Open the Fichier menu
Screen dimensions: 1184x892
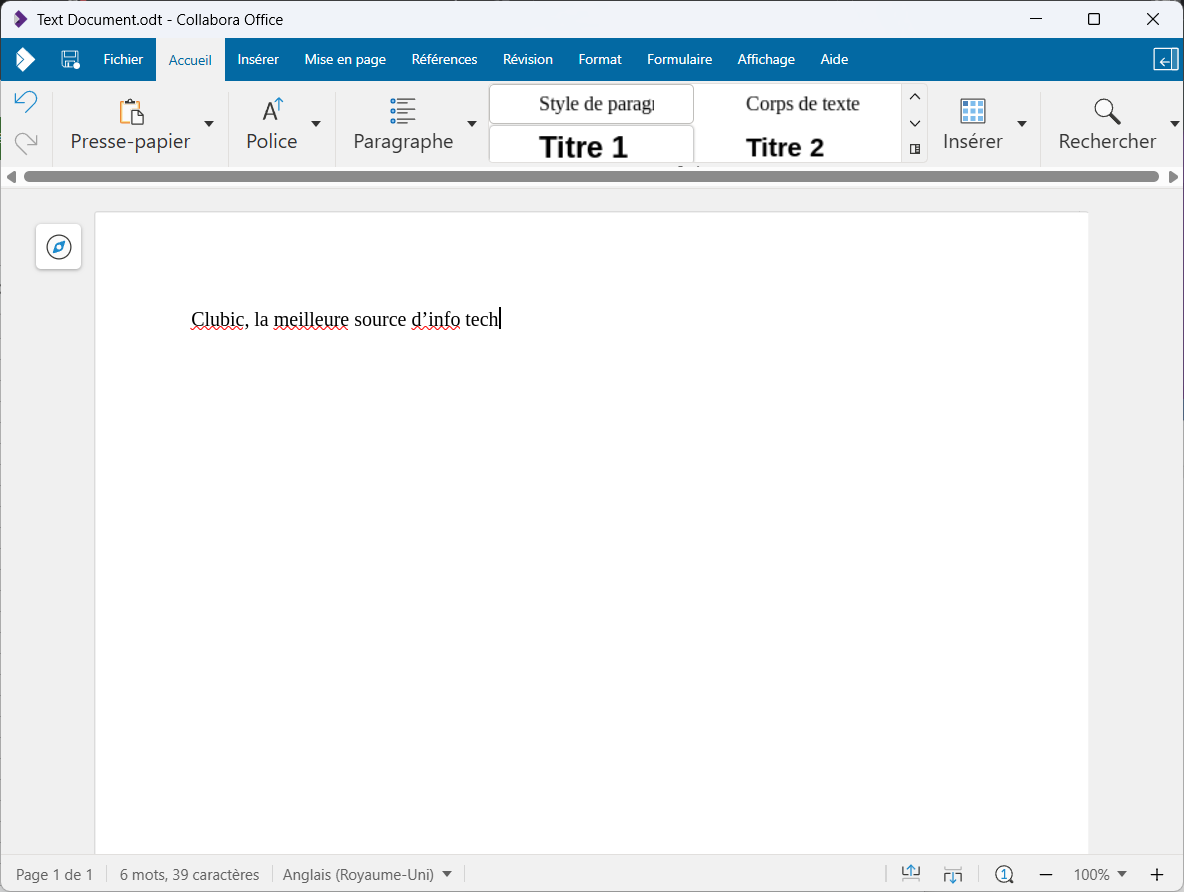(x=122, y=59)
